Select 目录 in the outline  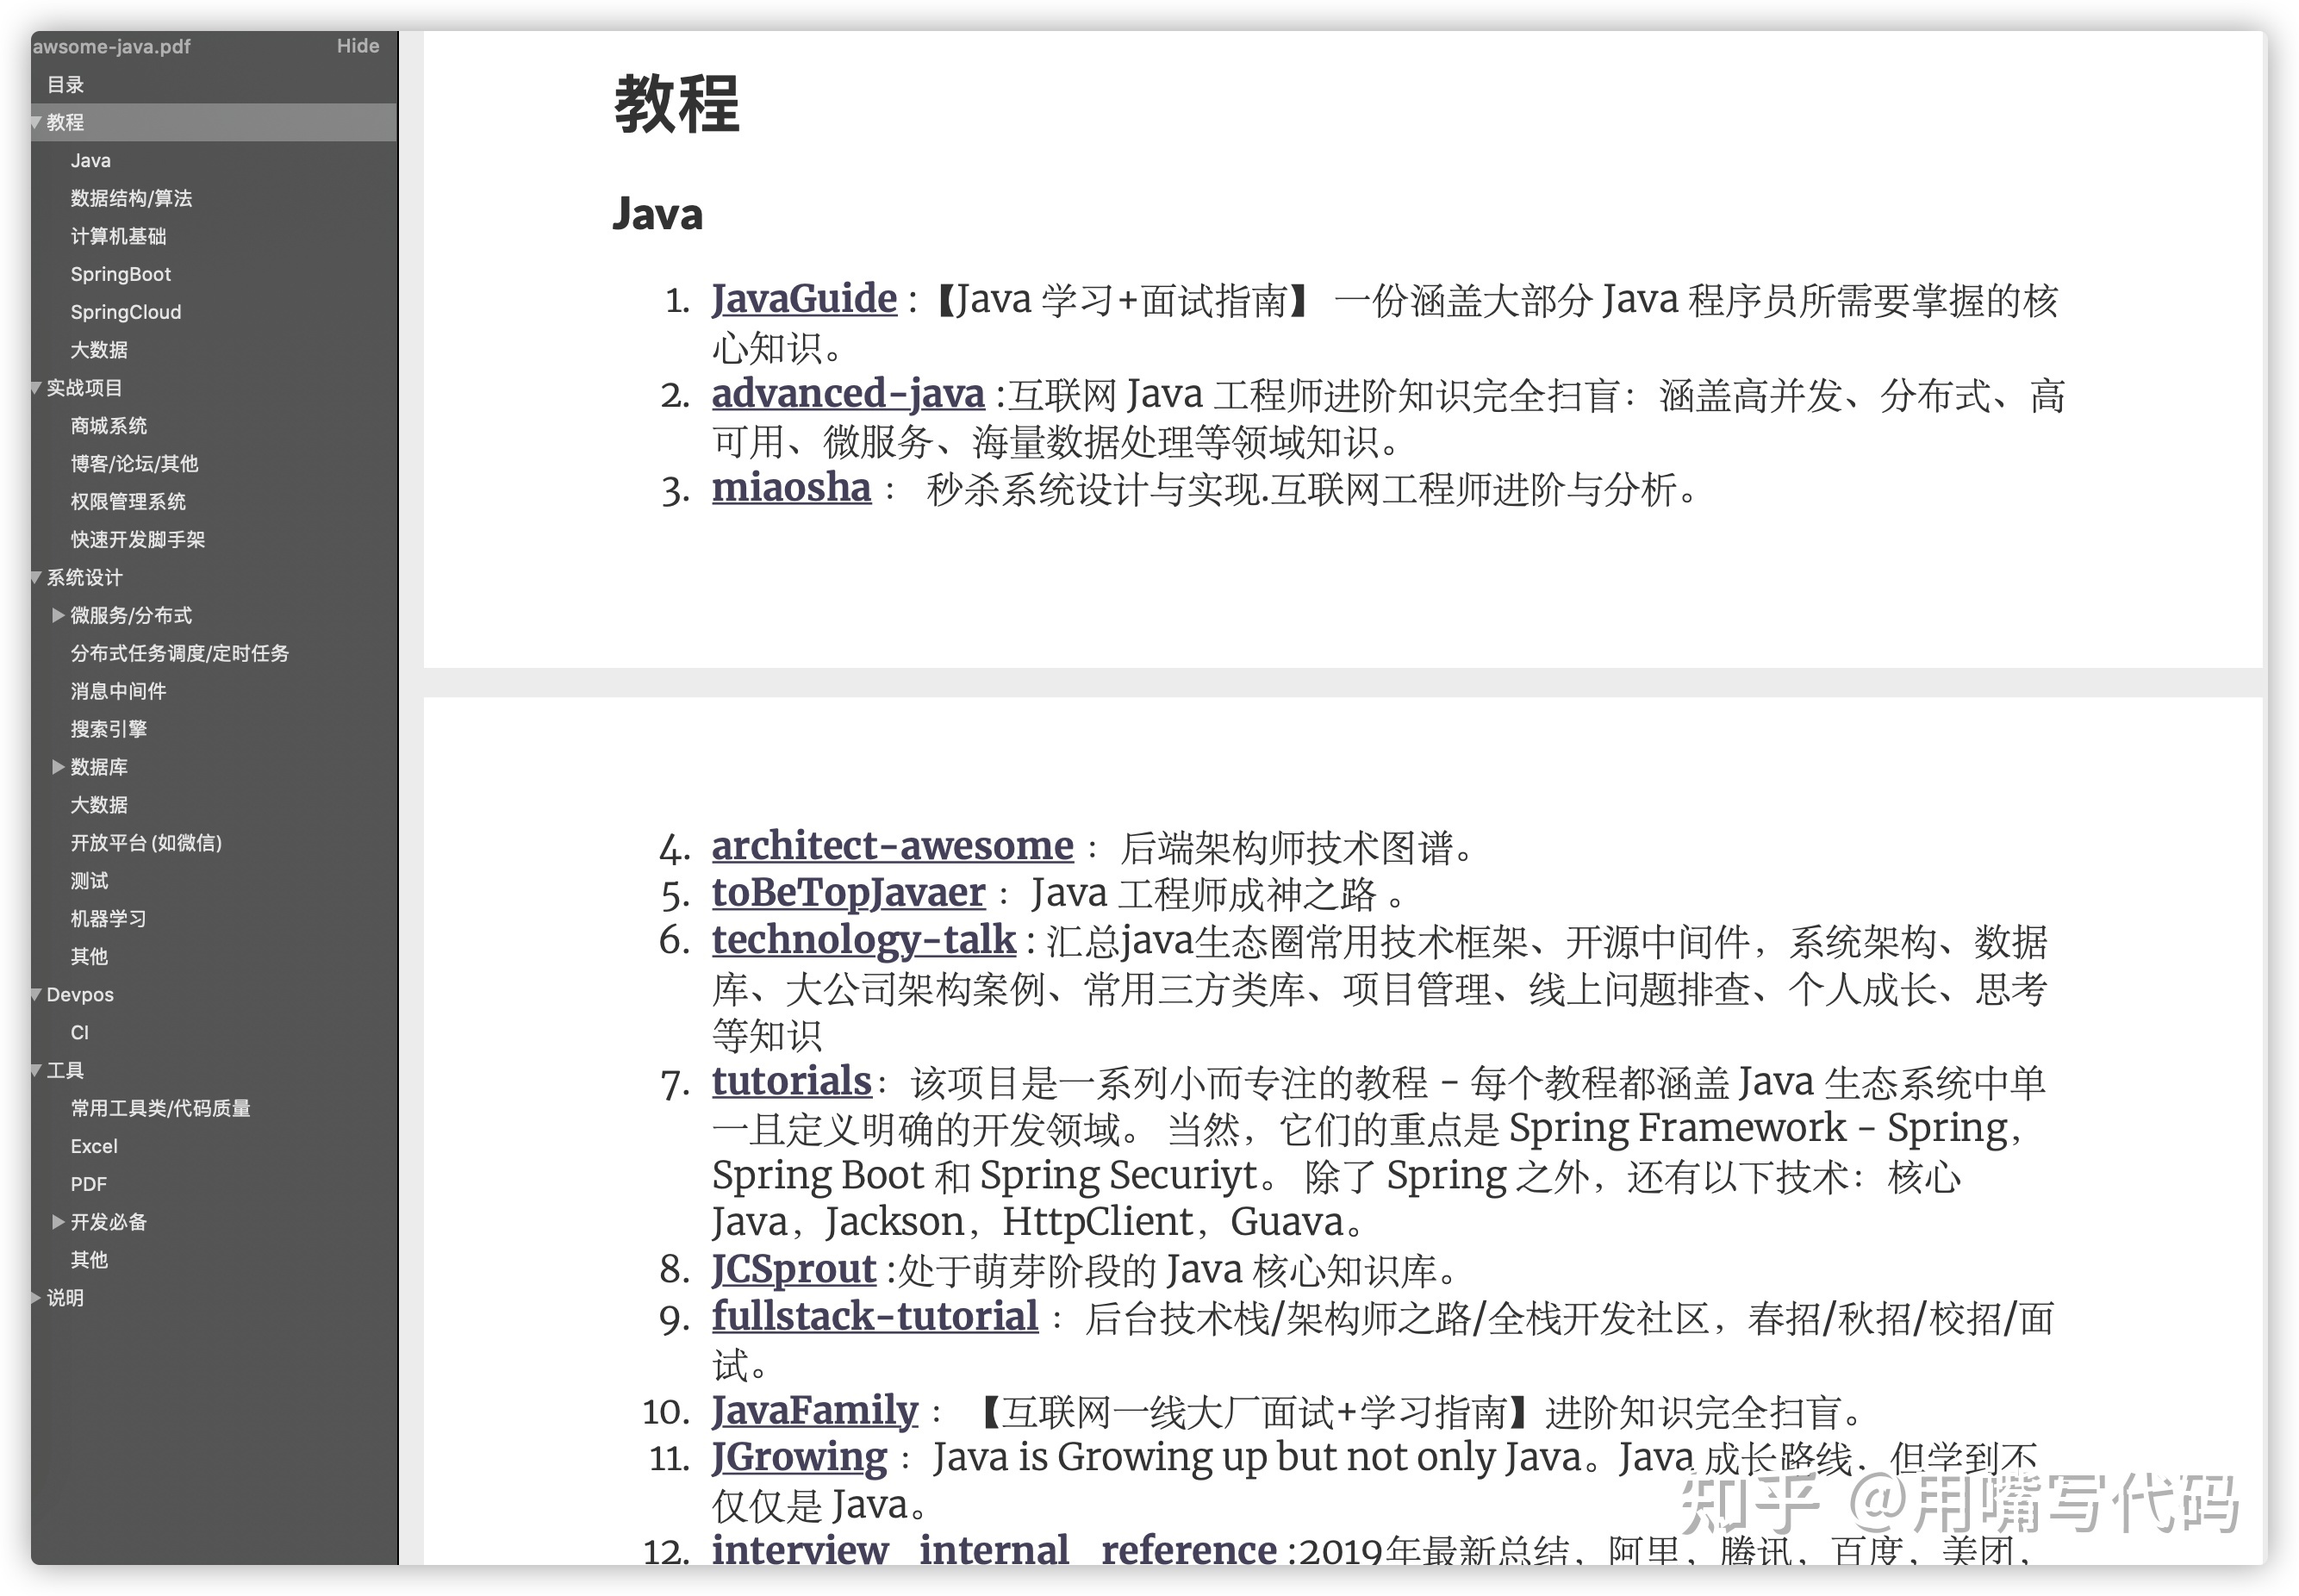coord(65,85)
